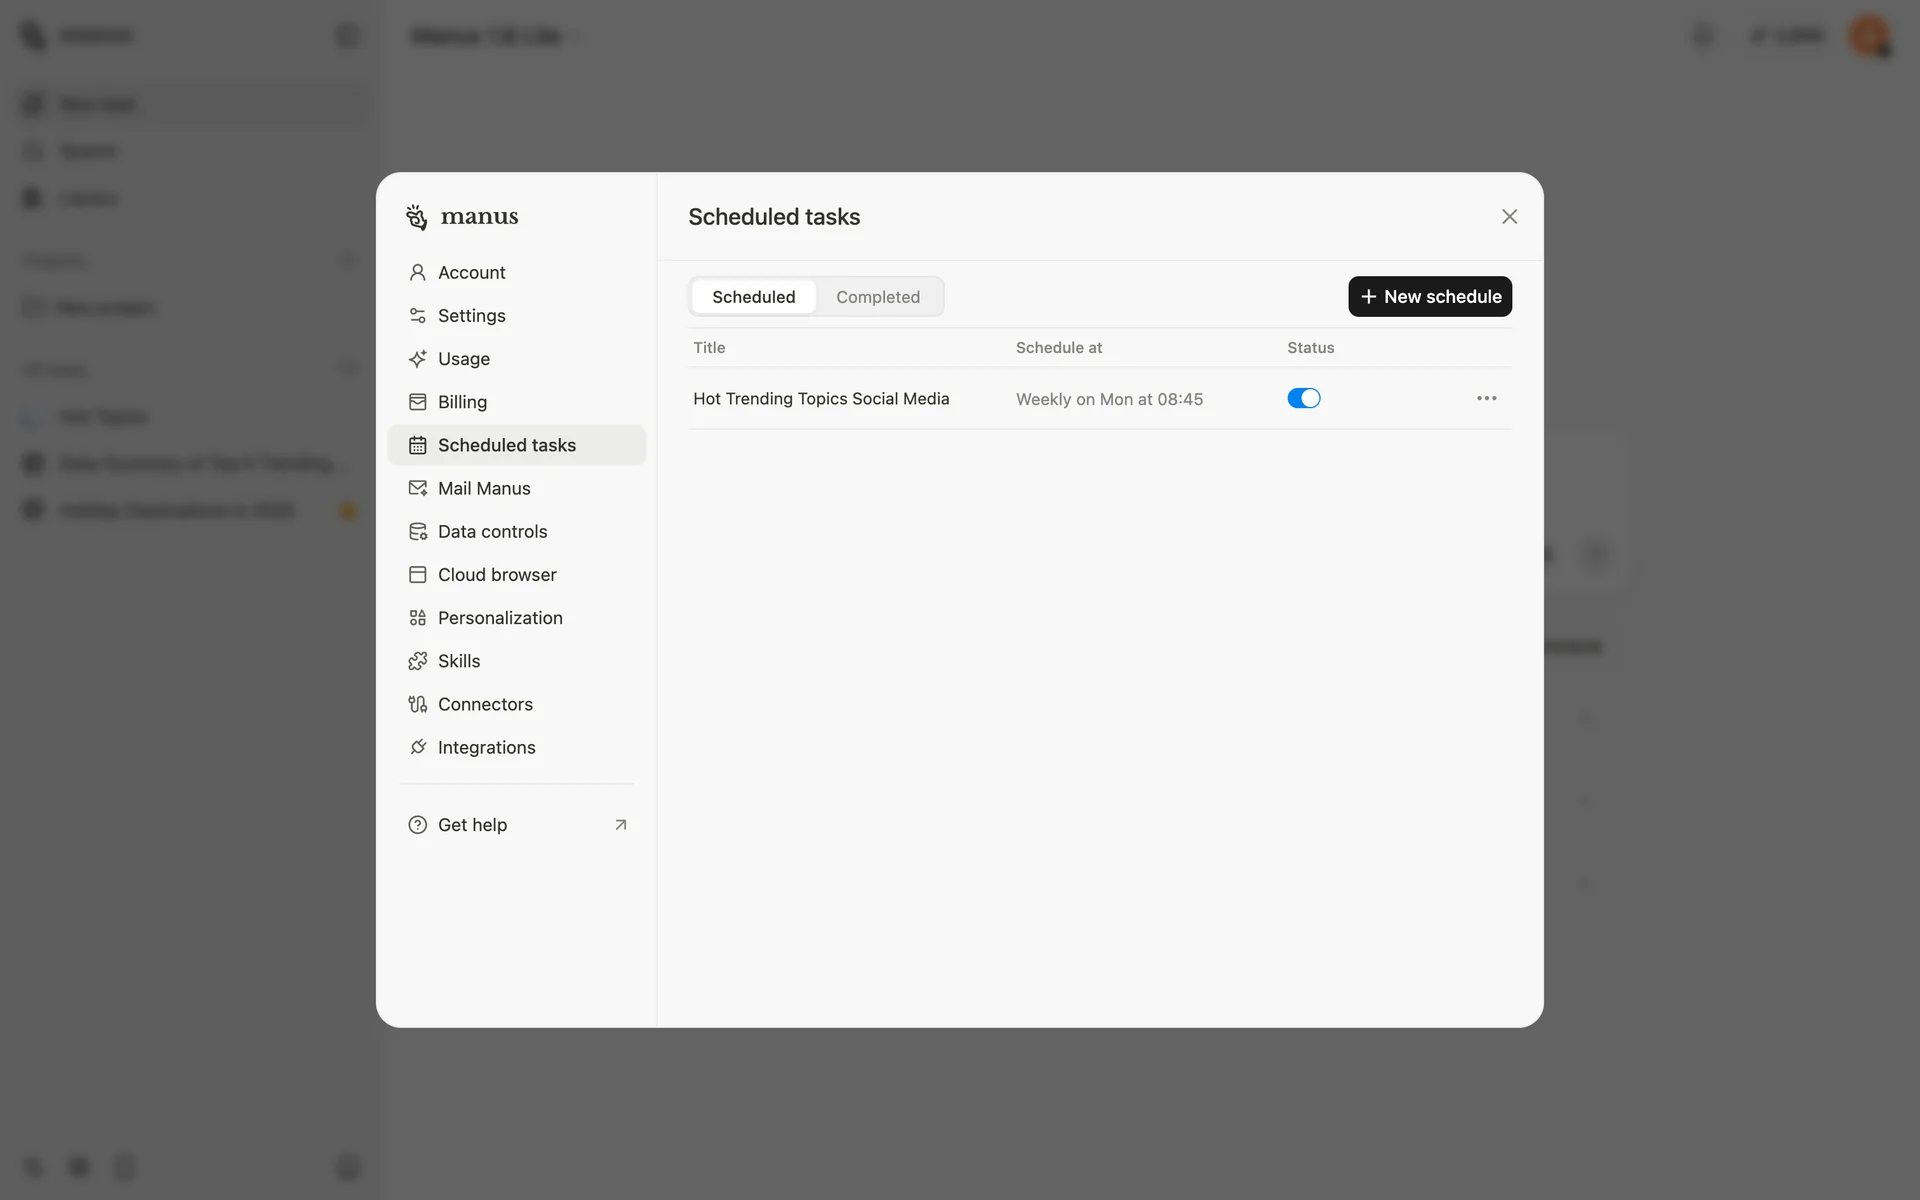Open the Account settings page
The image size is (1920, 1200).
click(516, 272)
